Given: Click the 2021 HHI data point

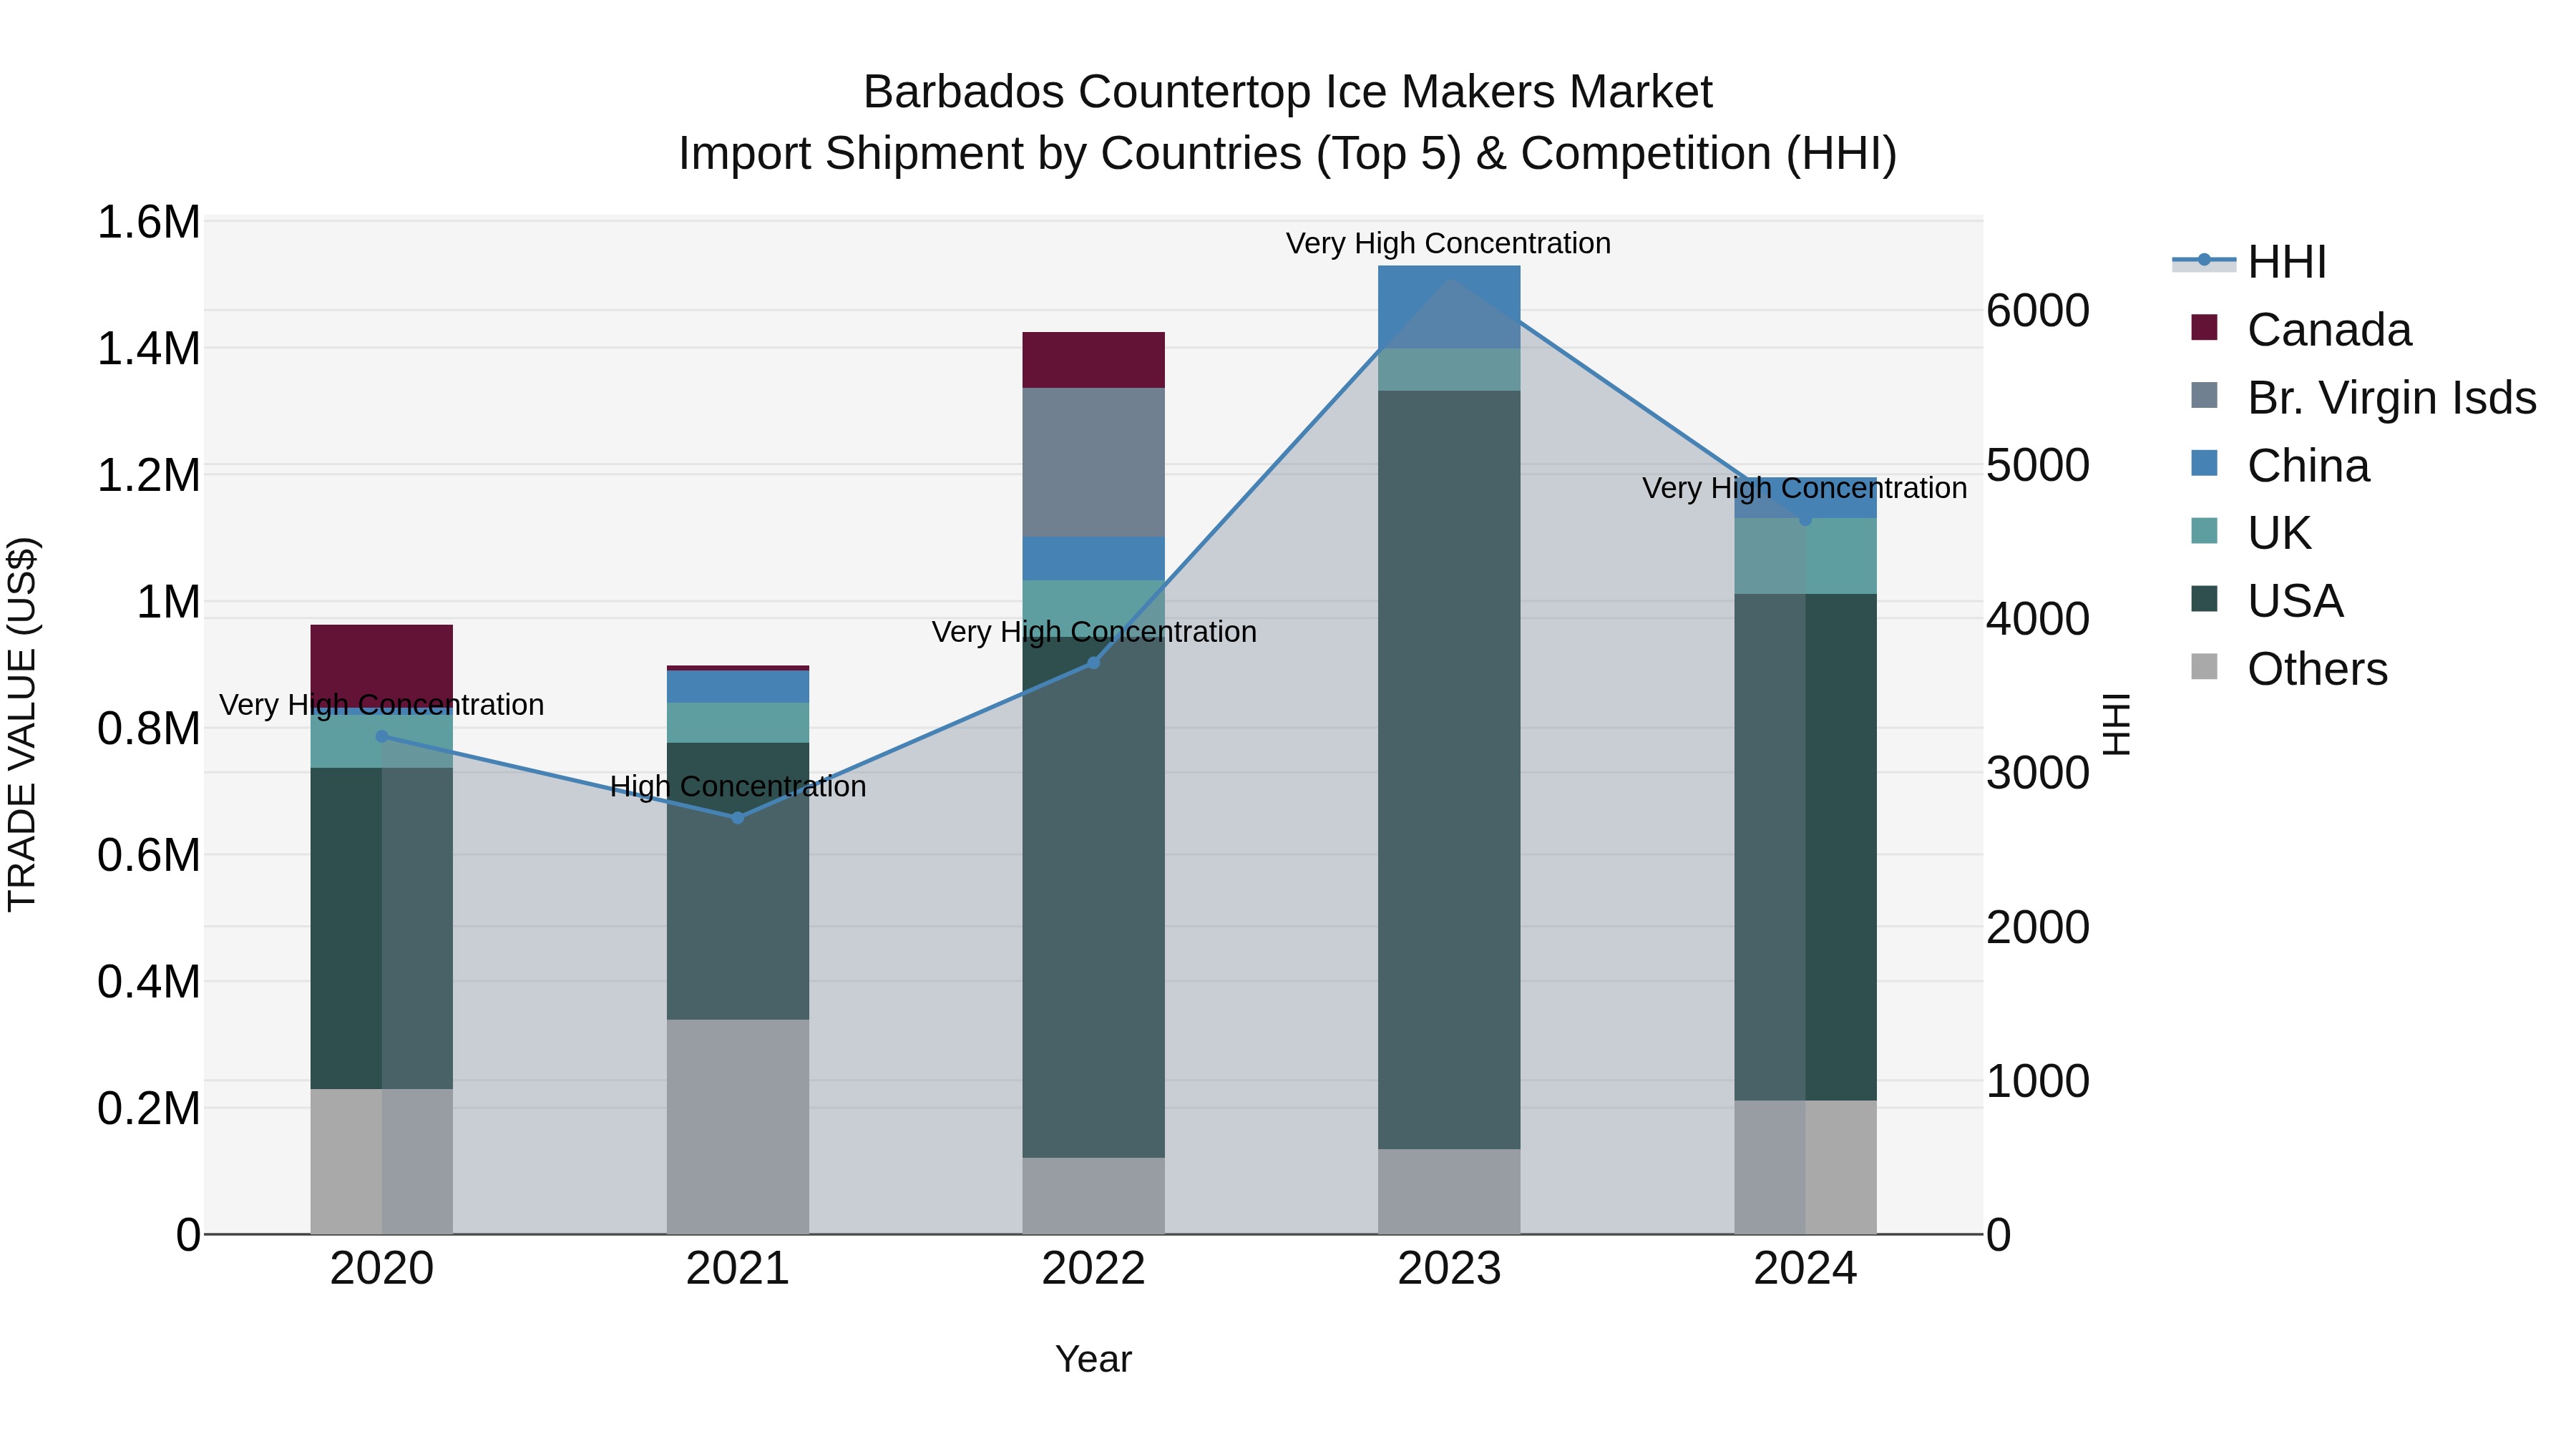Looking at the screenshot, I should (x=738, y=817).
